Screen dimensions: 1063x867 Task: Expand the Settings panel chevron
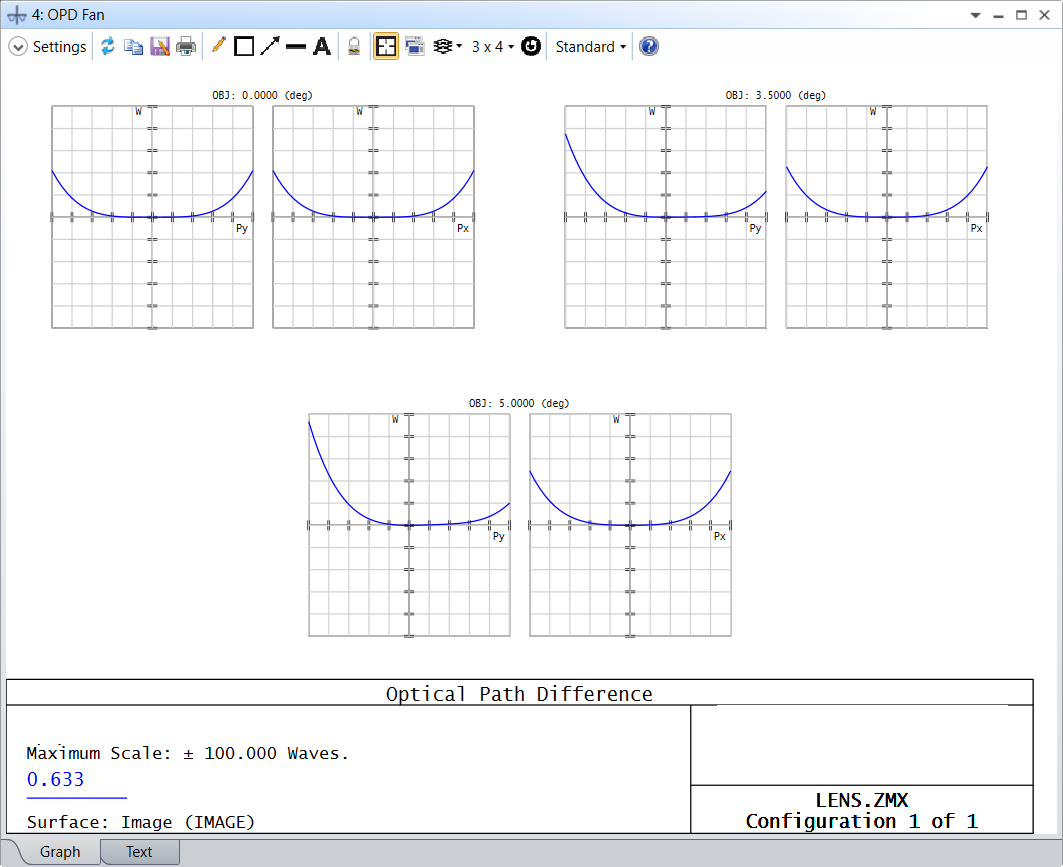tap(17, 46)
